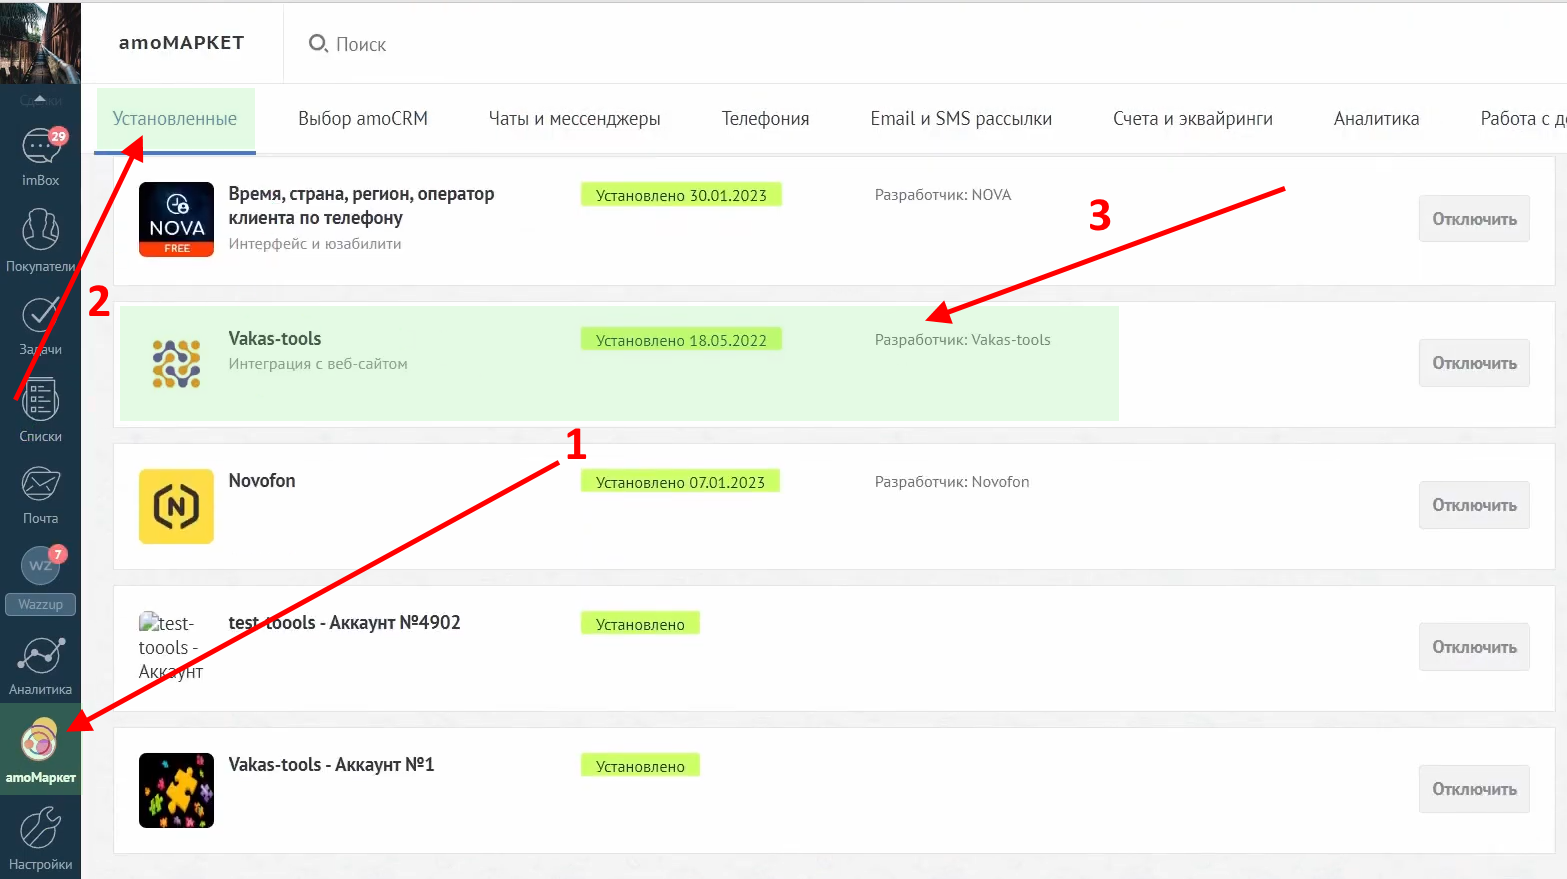Open Почта mail icon in sidebar
The width and height of the screenshot is (1567, 879).
40,485
